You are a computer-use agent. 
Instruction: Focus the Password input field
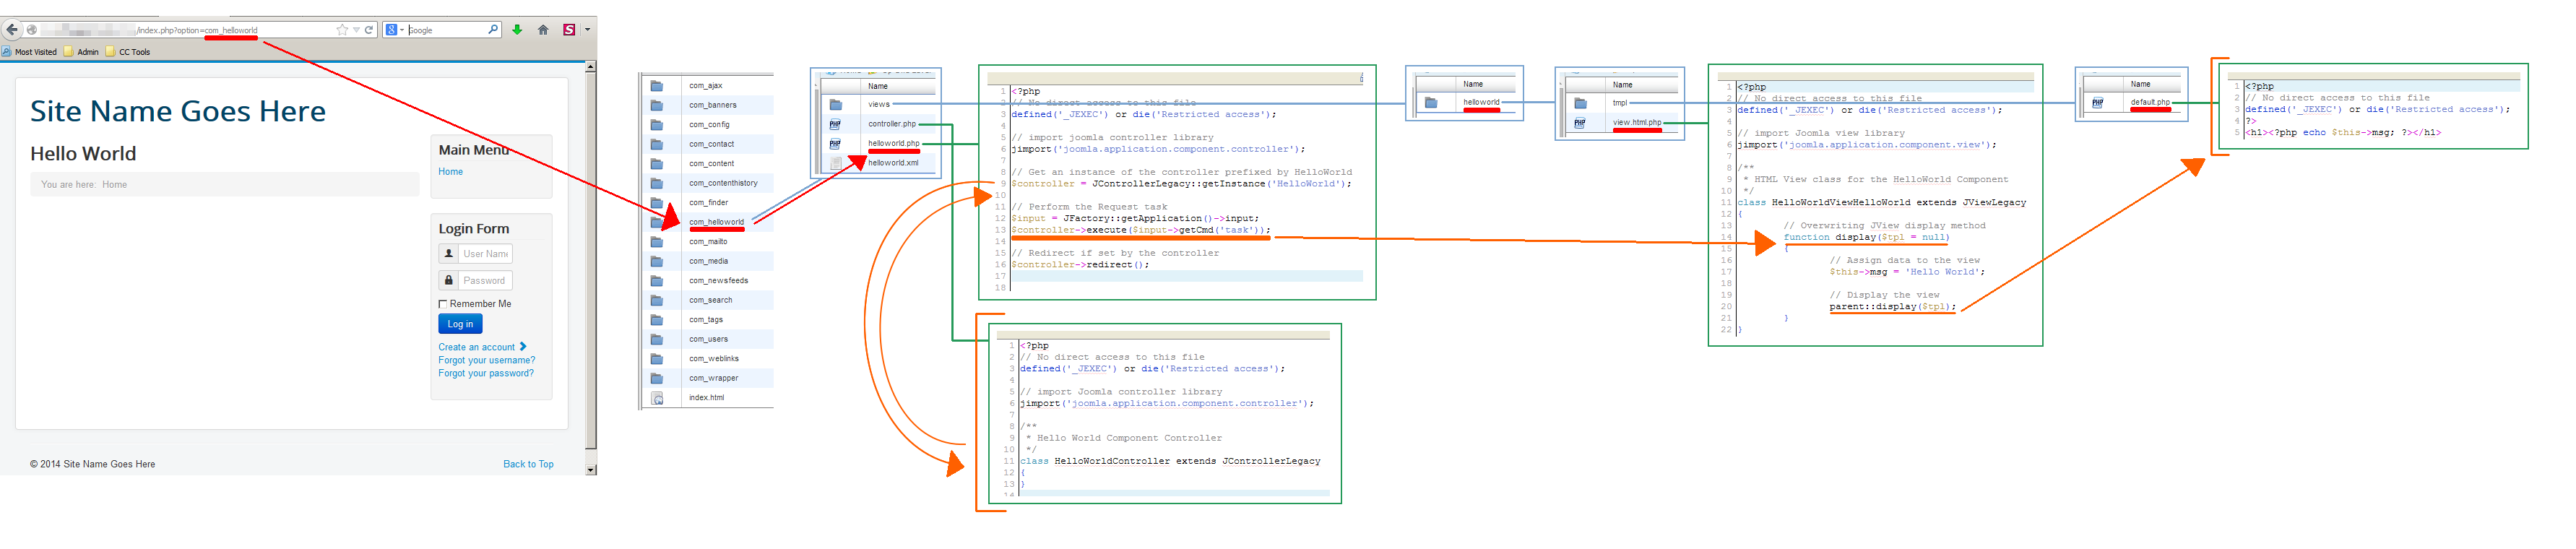tap(485, 281)
